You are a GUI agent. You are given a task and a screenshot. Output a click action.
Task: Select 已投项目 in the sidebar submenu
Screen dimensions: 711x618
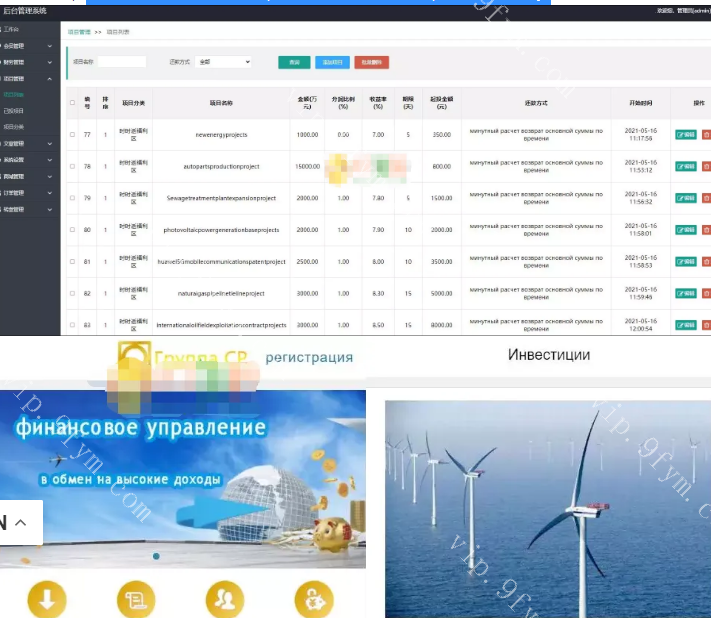[x=15, y=111]
